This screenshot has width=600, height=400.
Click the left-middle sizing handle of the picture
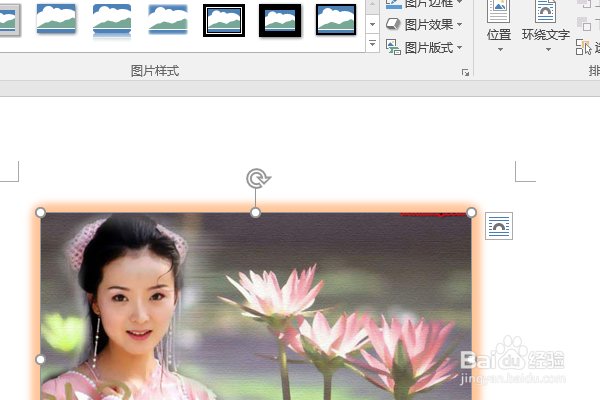point(40,359)
